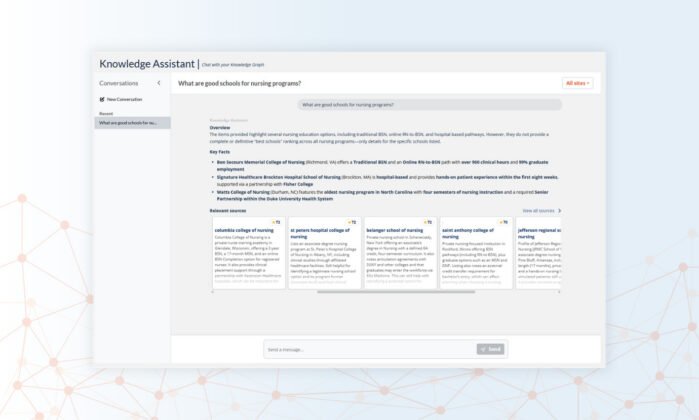The width and height of the screenshot is (699, 420).
Task: Click the Recent label in sidebar
Action: pyautogui.click(x=106, y=114)
